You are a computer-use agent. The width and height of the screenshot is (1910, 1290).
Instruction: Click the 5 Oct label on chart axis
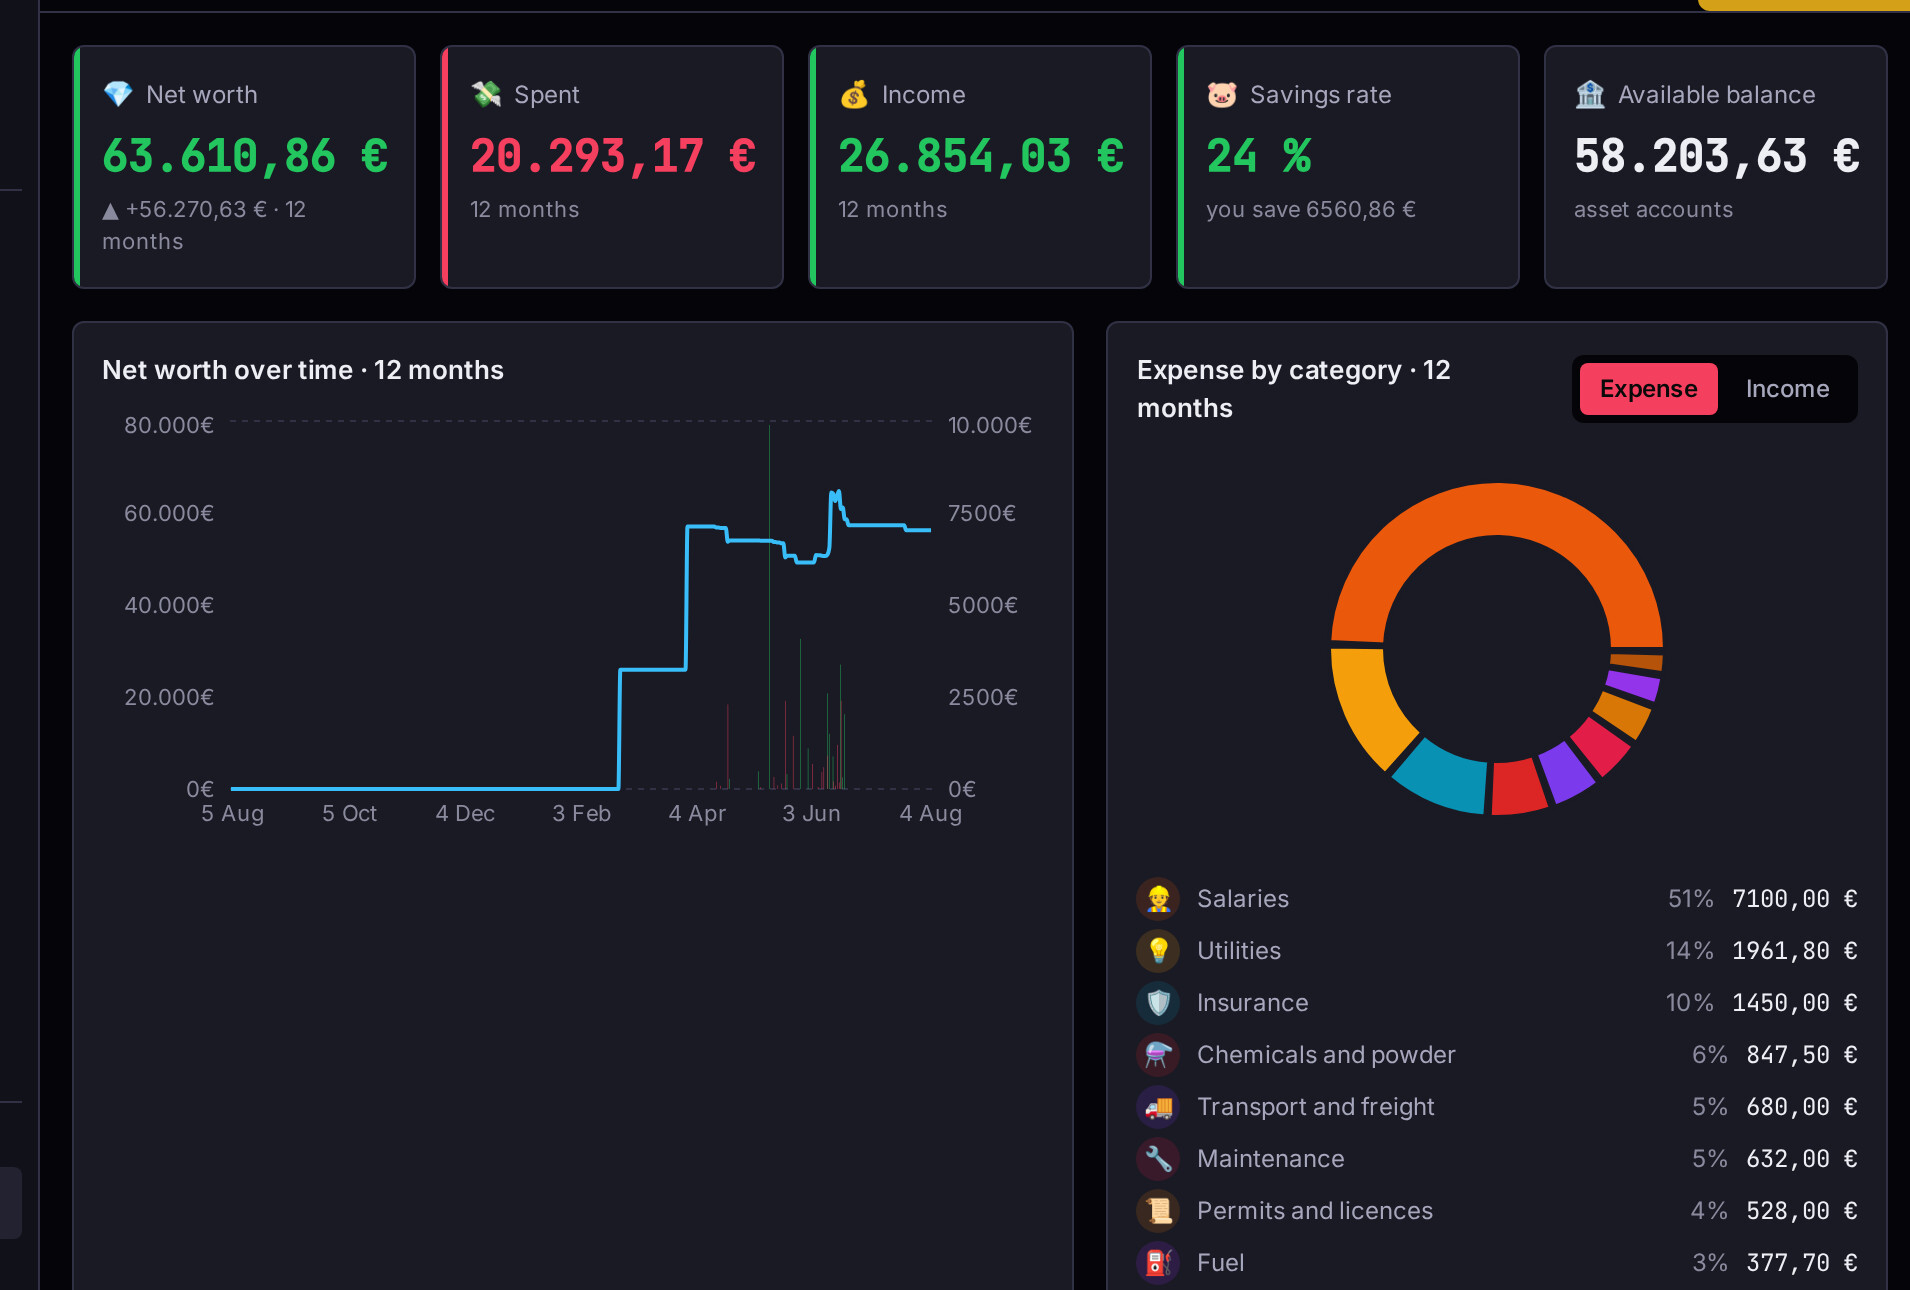click(349, 813)
